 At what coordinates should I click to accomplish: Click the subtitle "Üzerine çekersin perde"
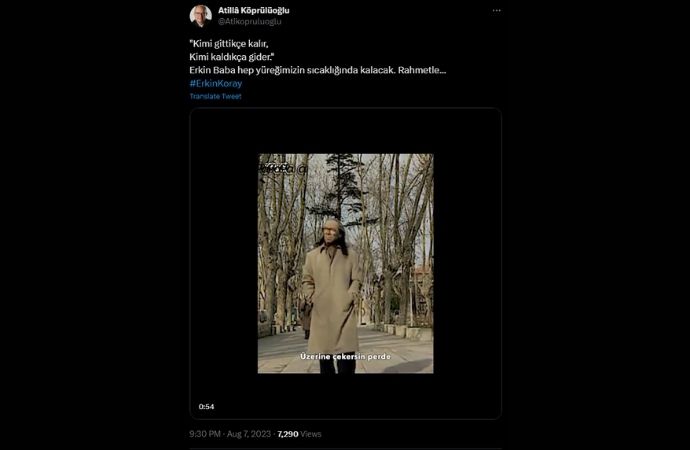(345, 356)
